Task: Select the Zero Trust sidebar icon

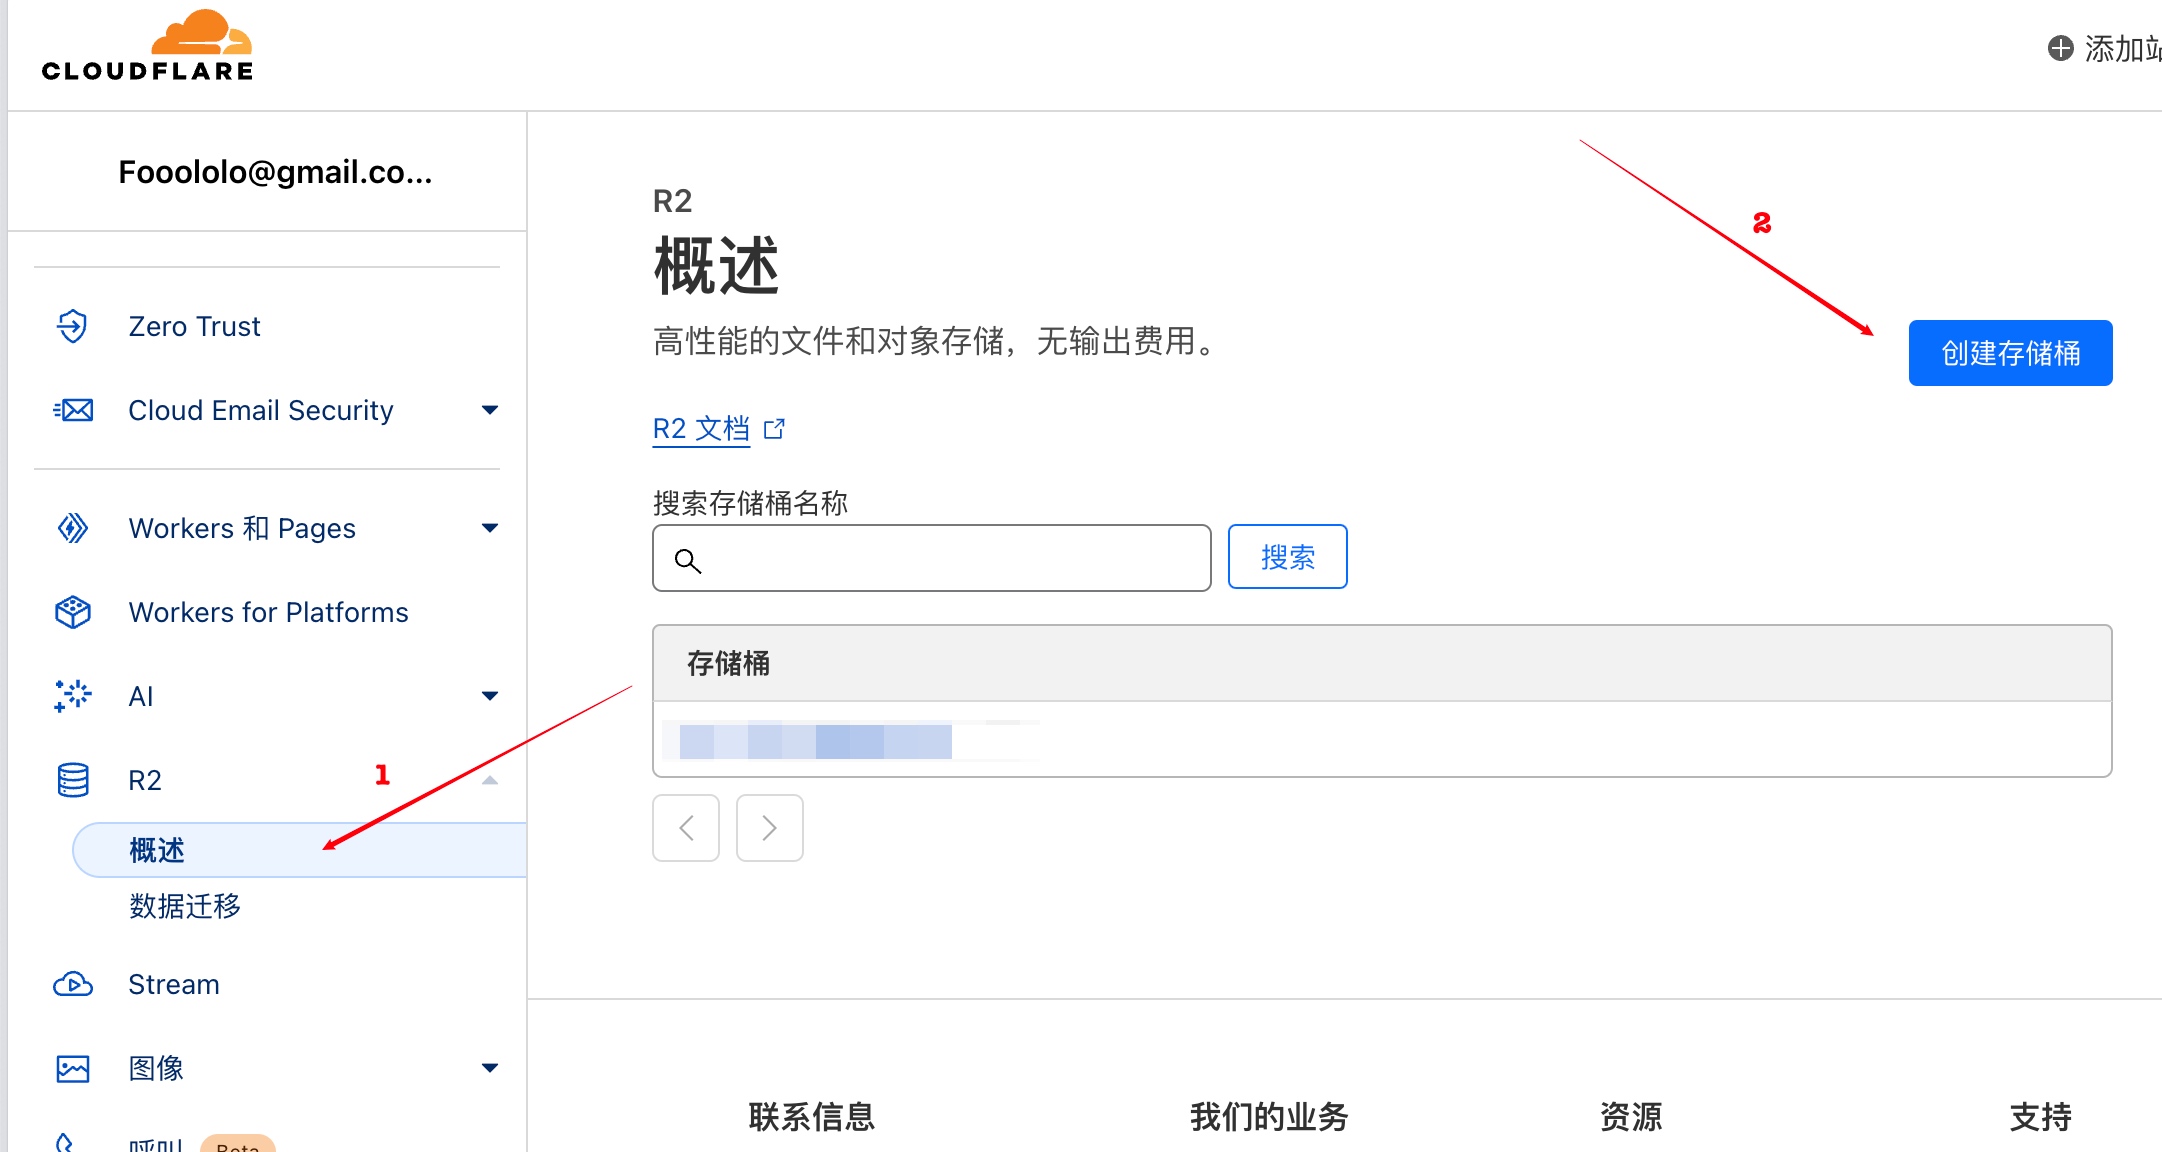Action: tap(73, 326)
